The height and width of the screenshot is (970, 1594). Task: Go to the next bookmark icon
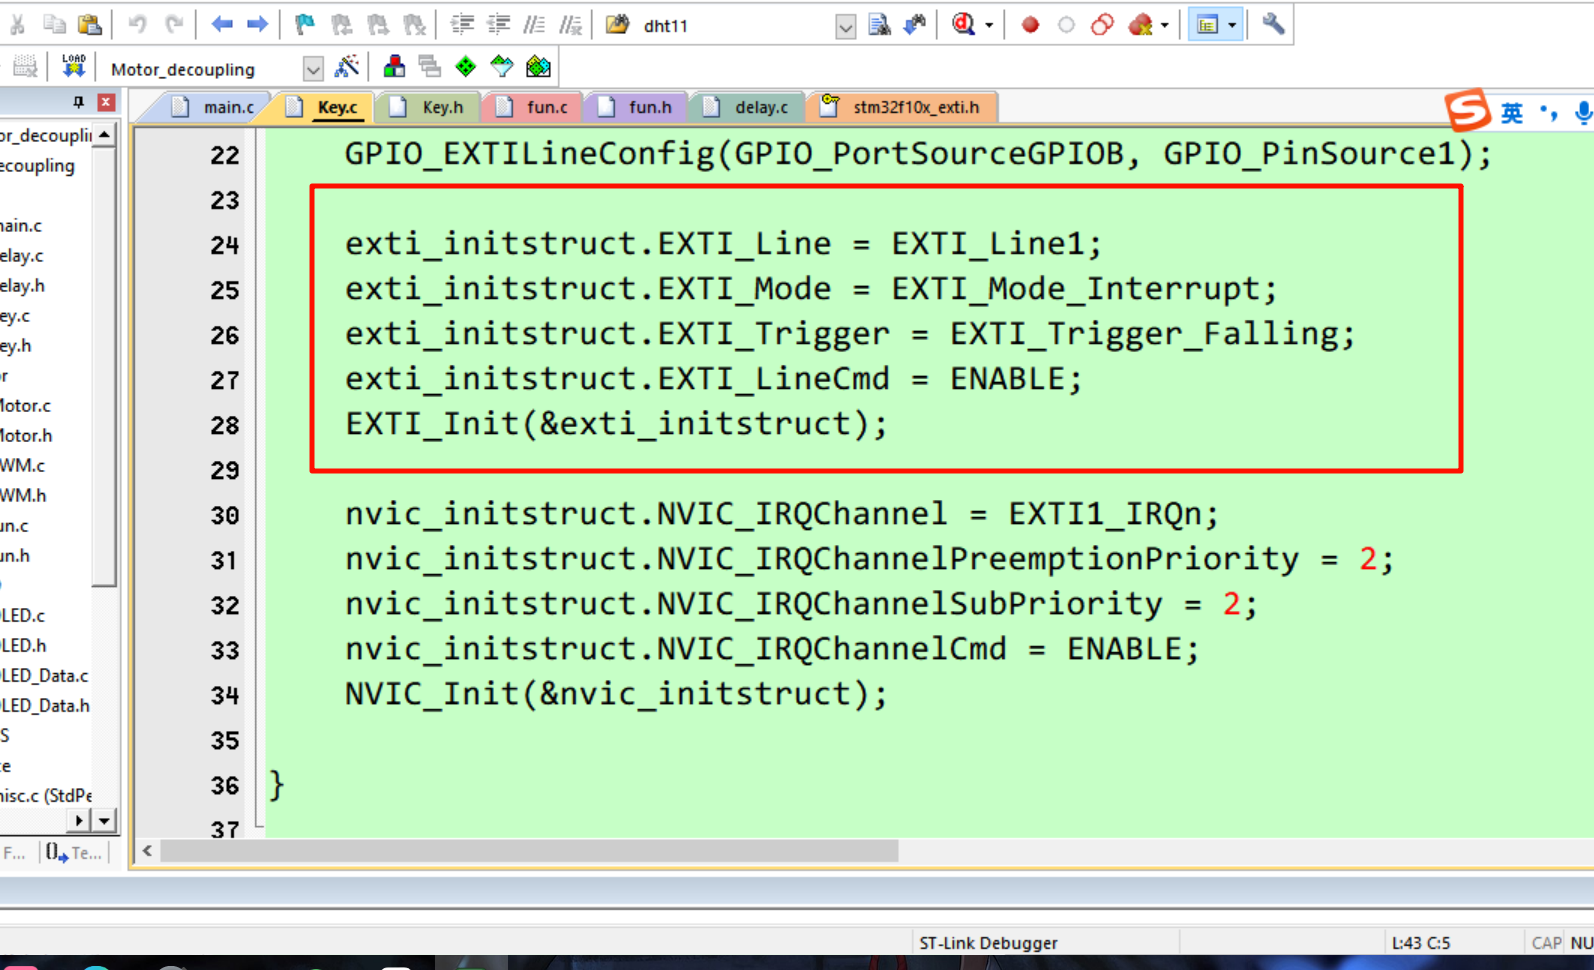coord(377,25)
